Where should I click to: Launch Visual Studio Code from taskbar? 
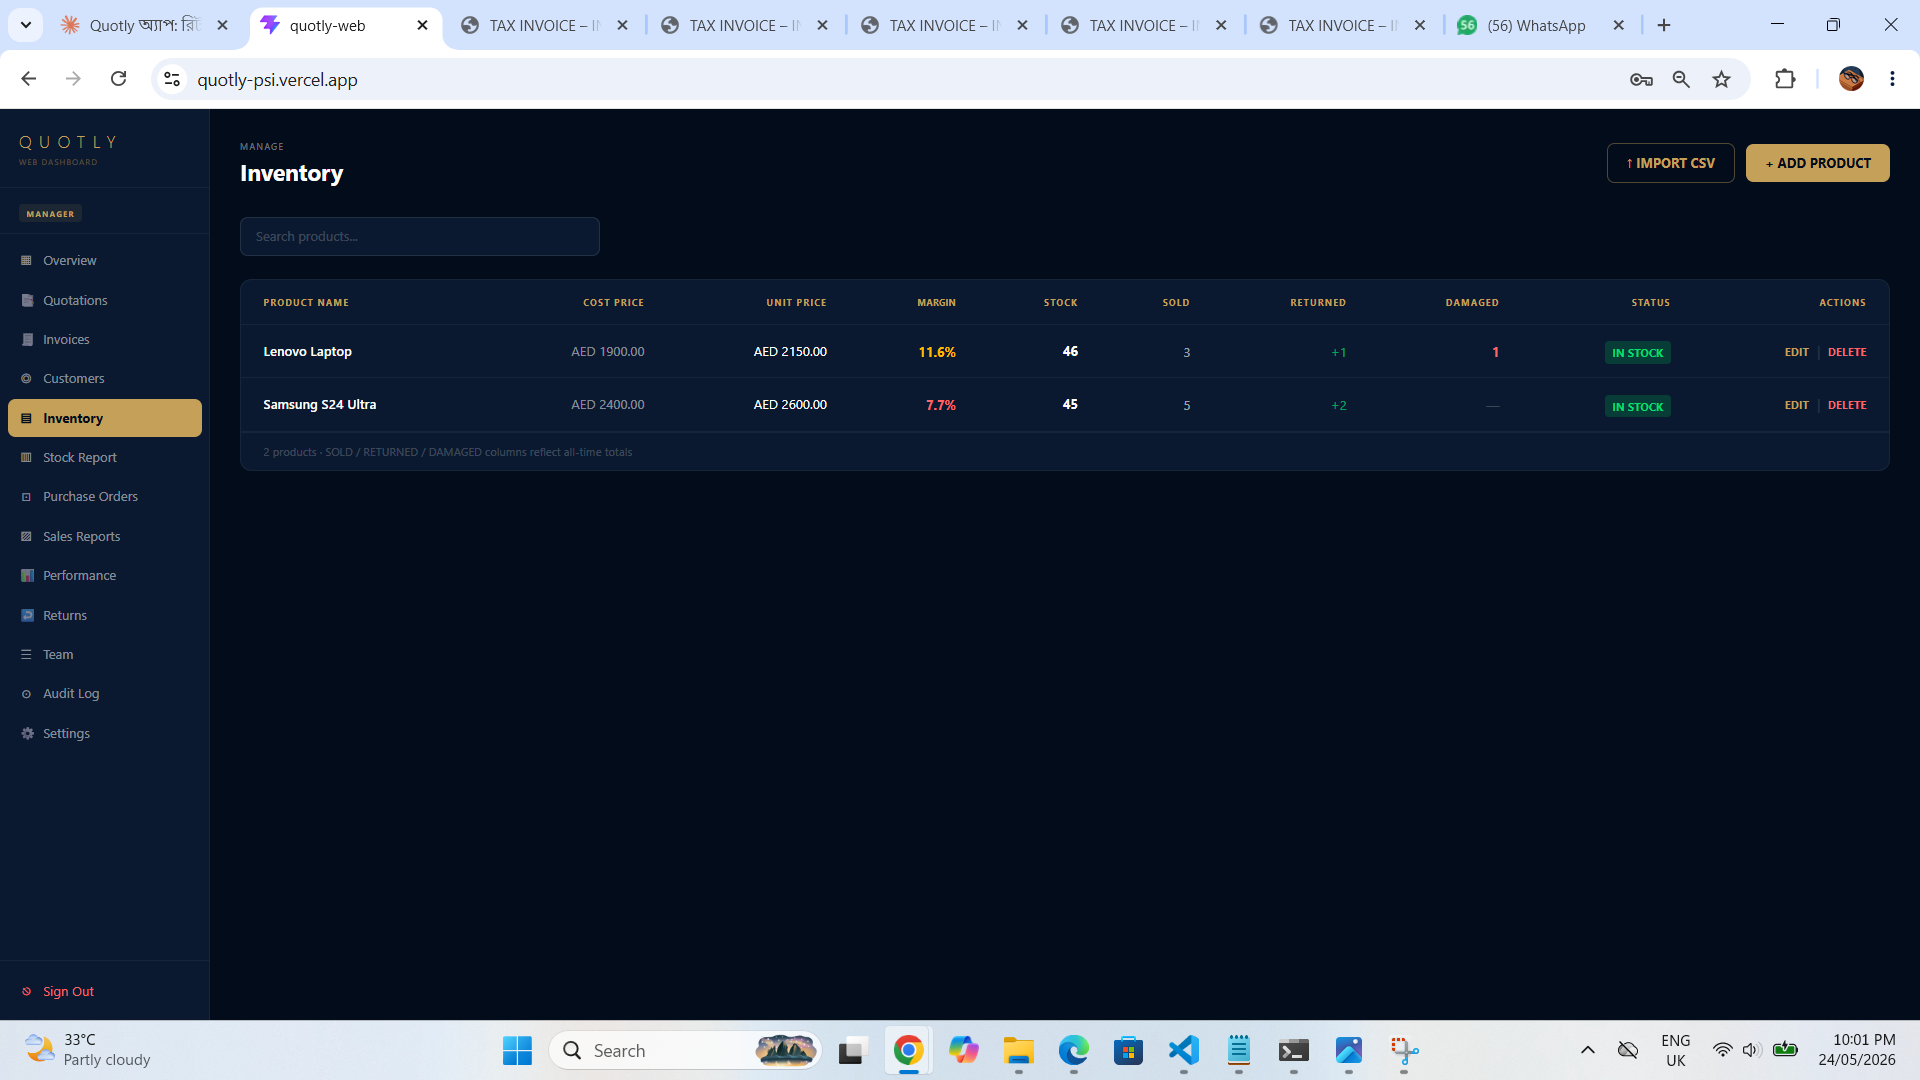pos(1184,1050)
